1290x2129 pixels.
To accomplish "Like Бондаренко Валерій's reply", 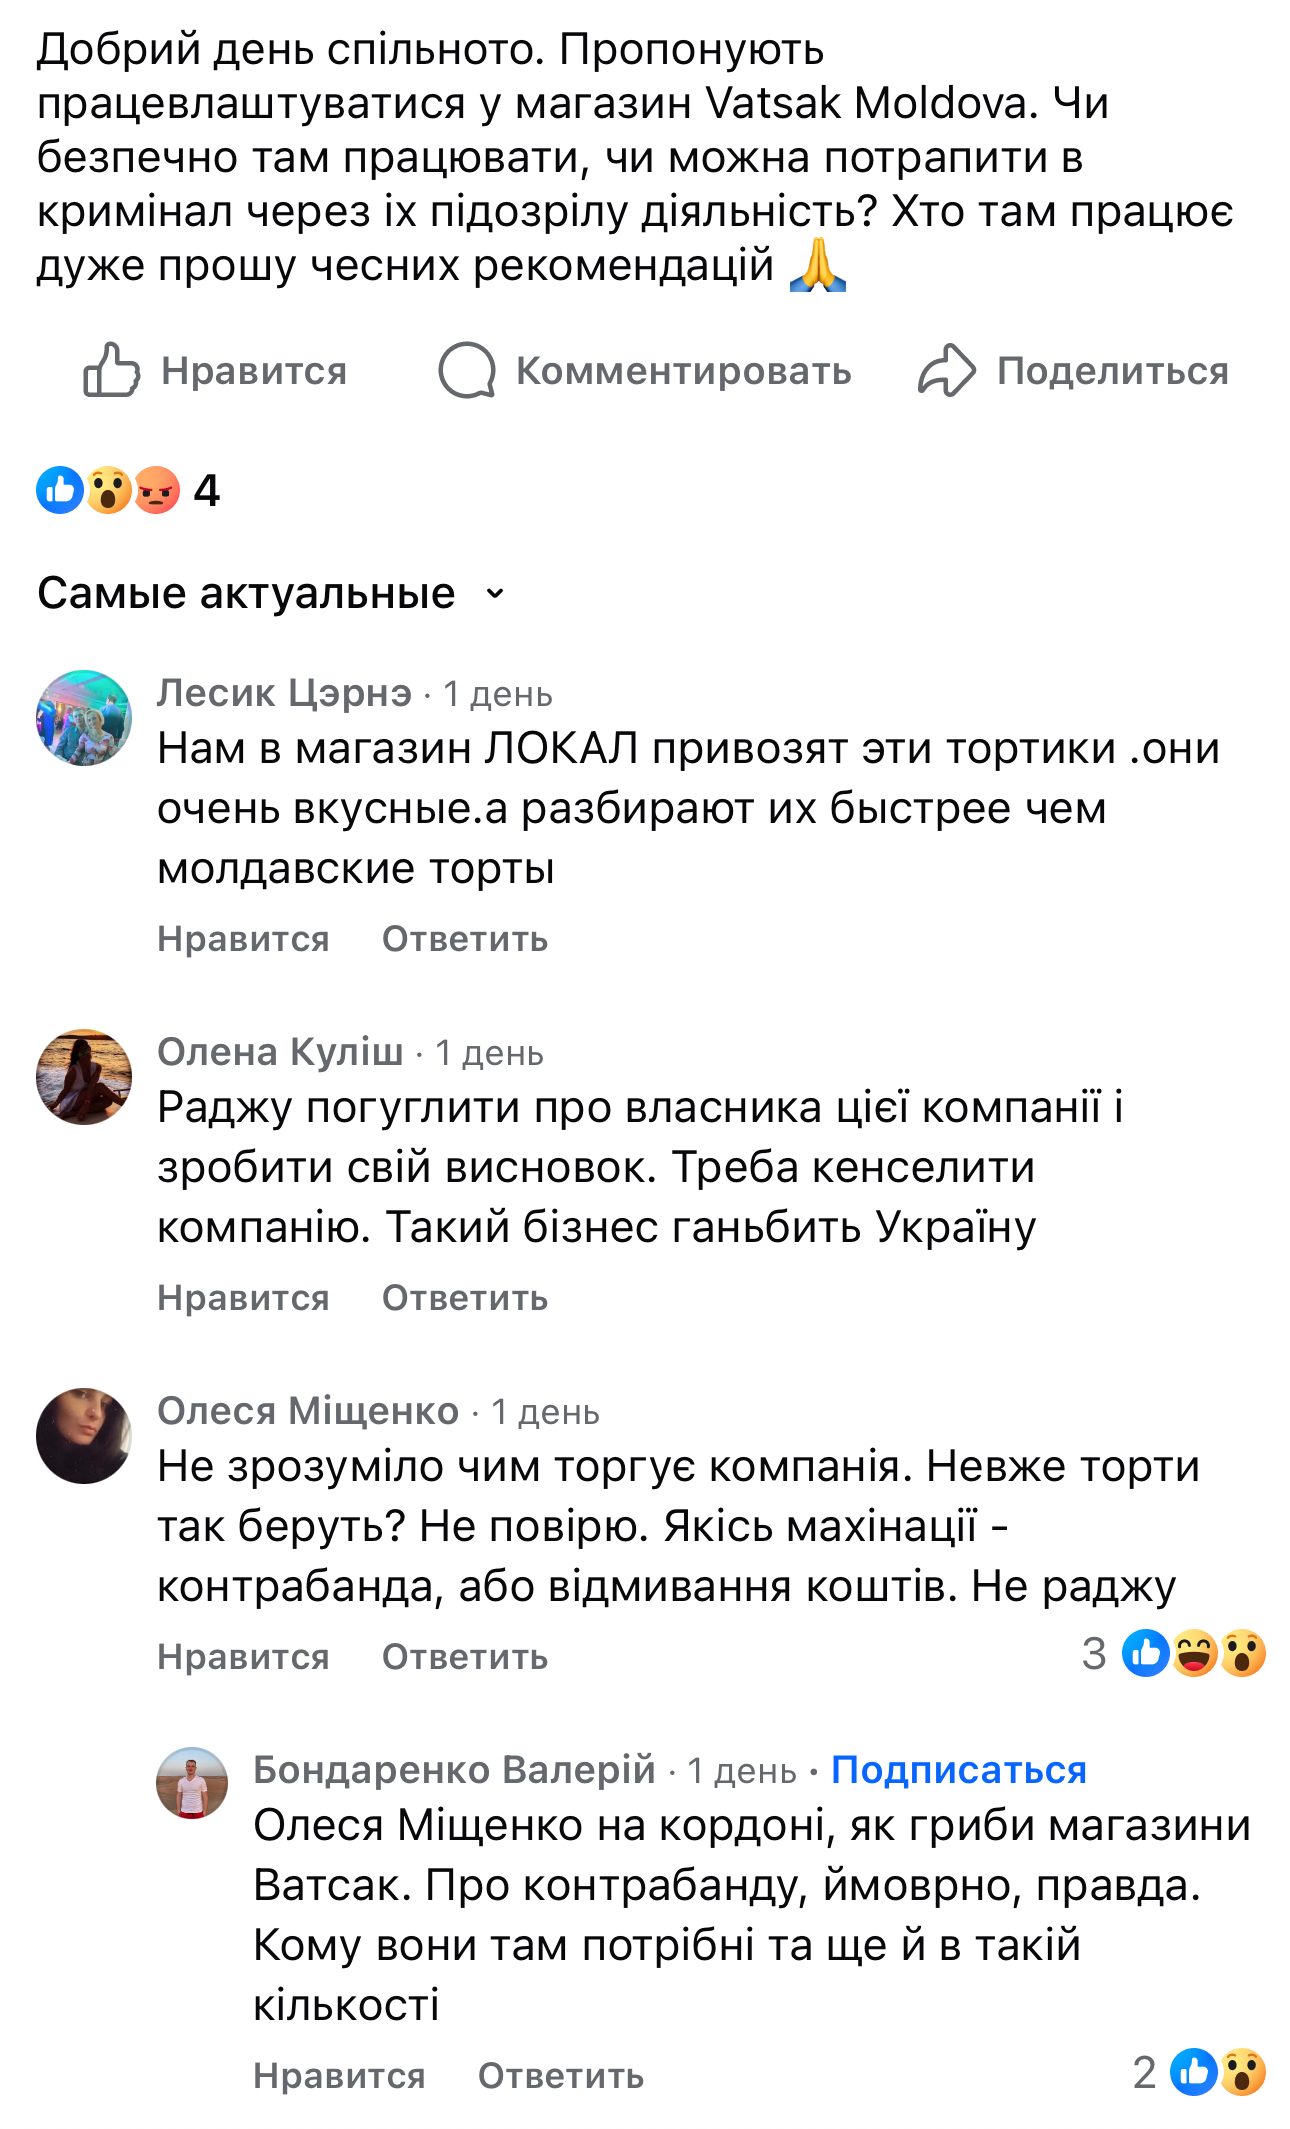I will pos(339,2076).
